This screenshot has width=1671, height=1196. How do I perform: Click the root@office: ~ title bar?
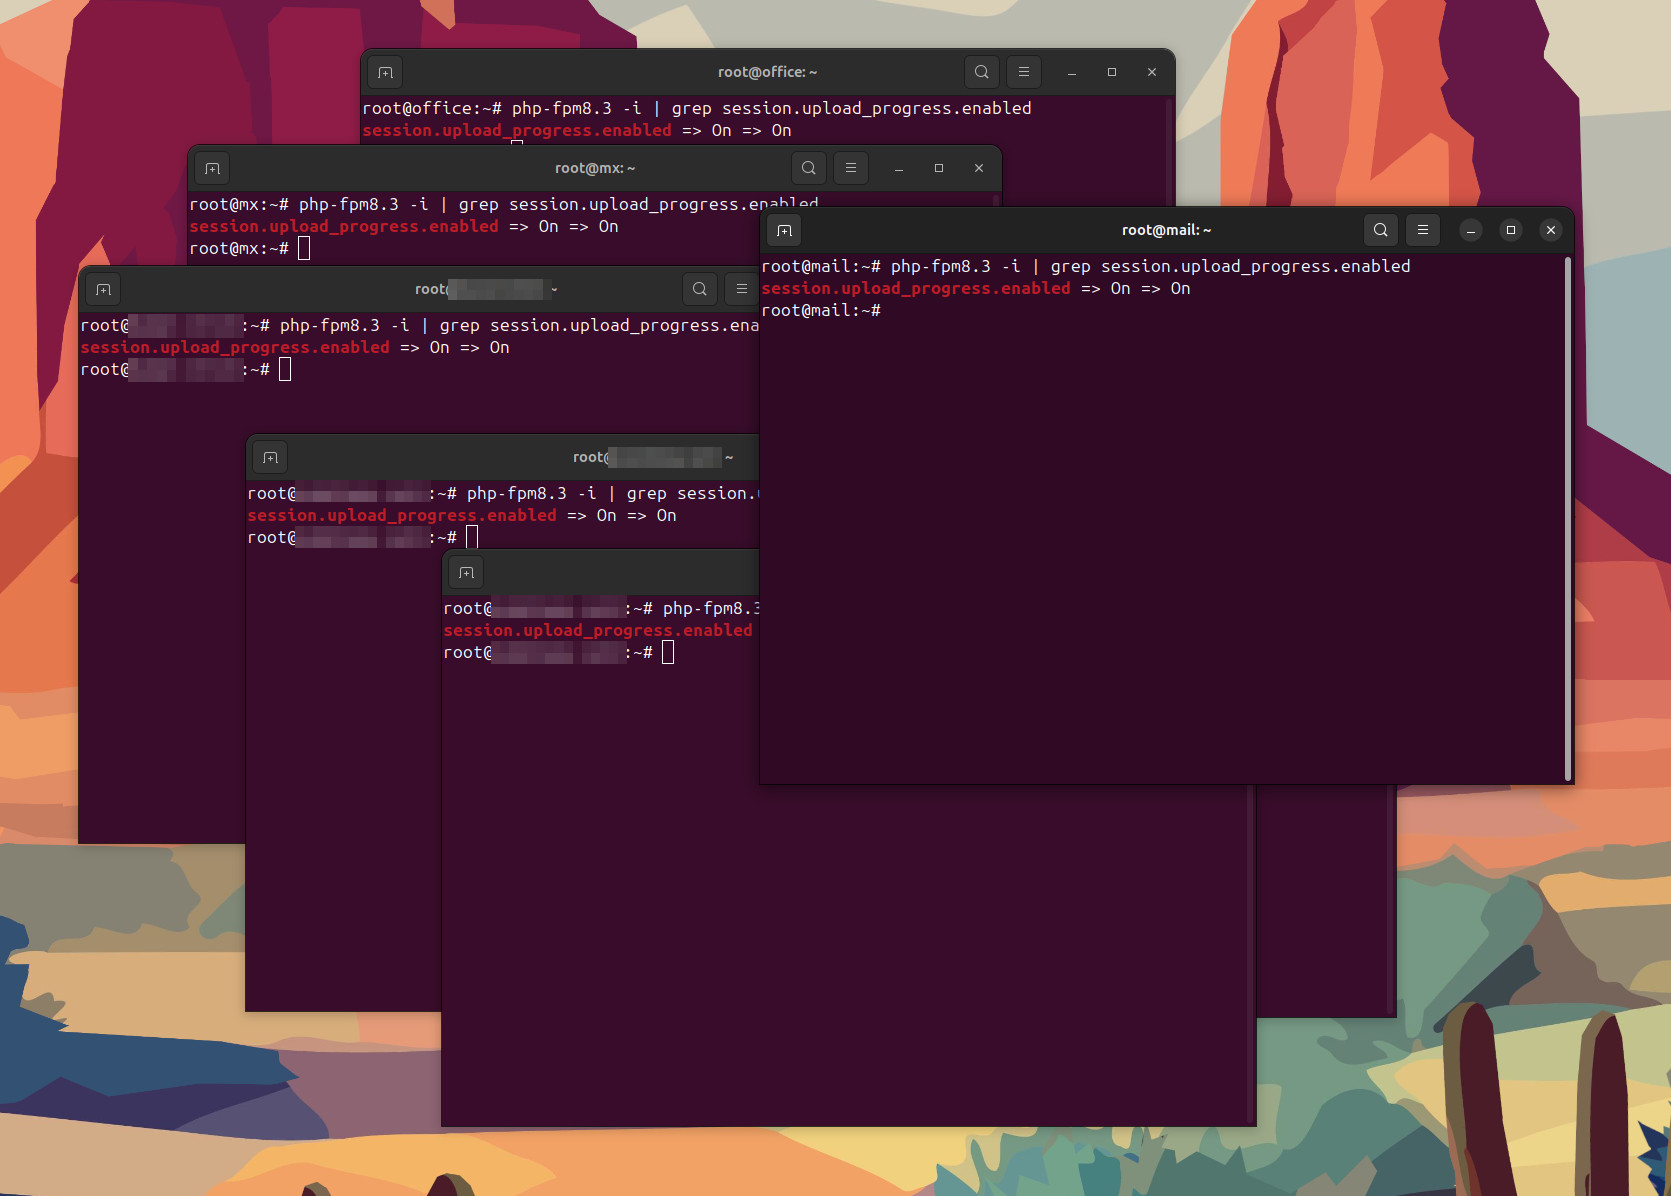[767, 72]
